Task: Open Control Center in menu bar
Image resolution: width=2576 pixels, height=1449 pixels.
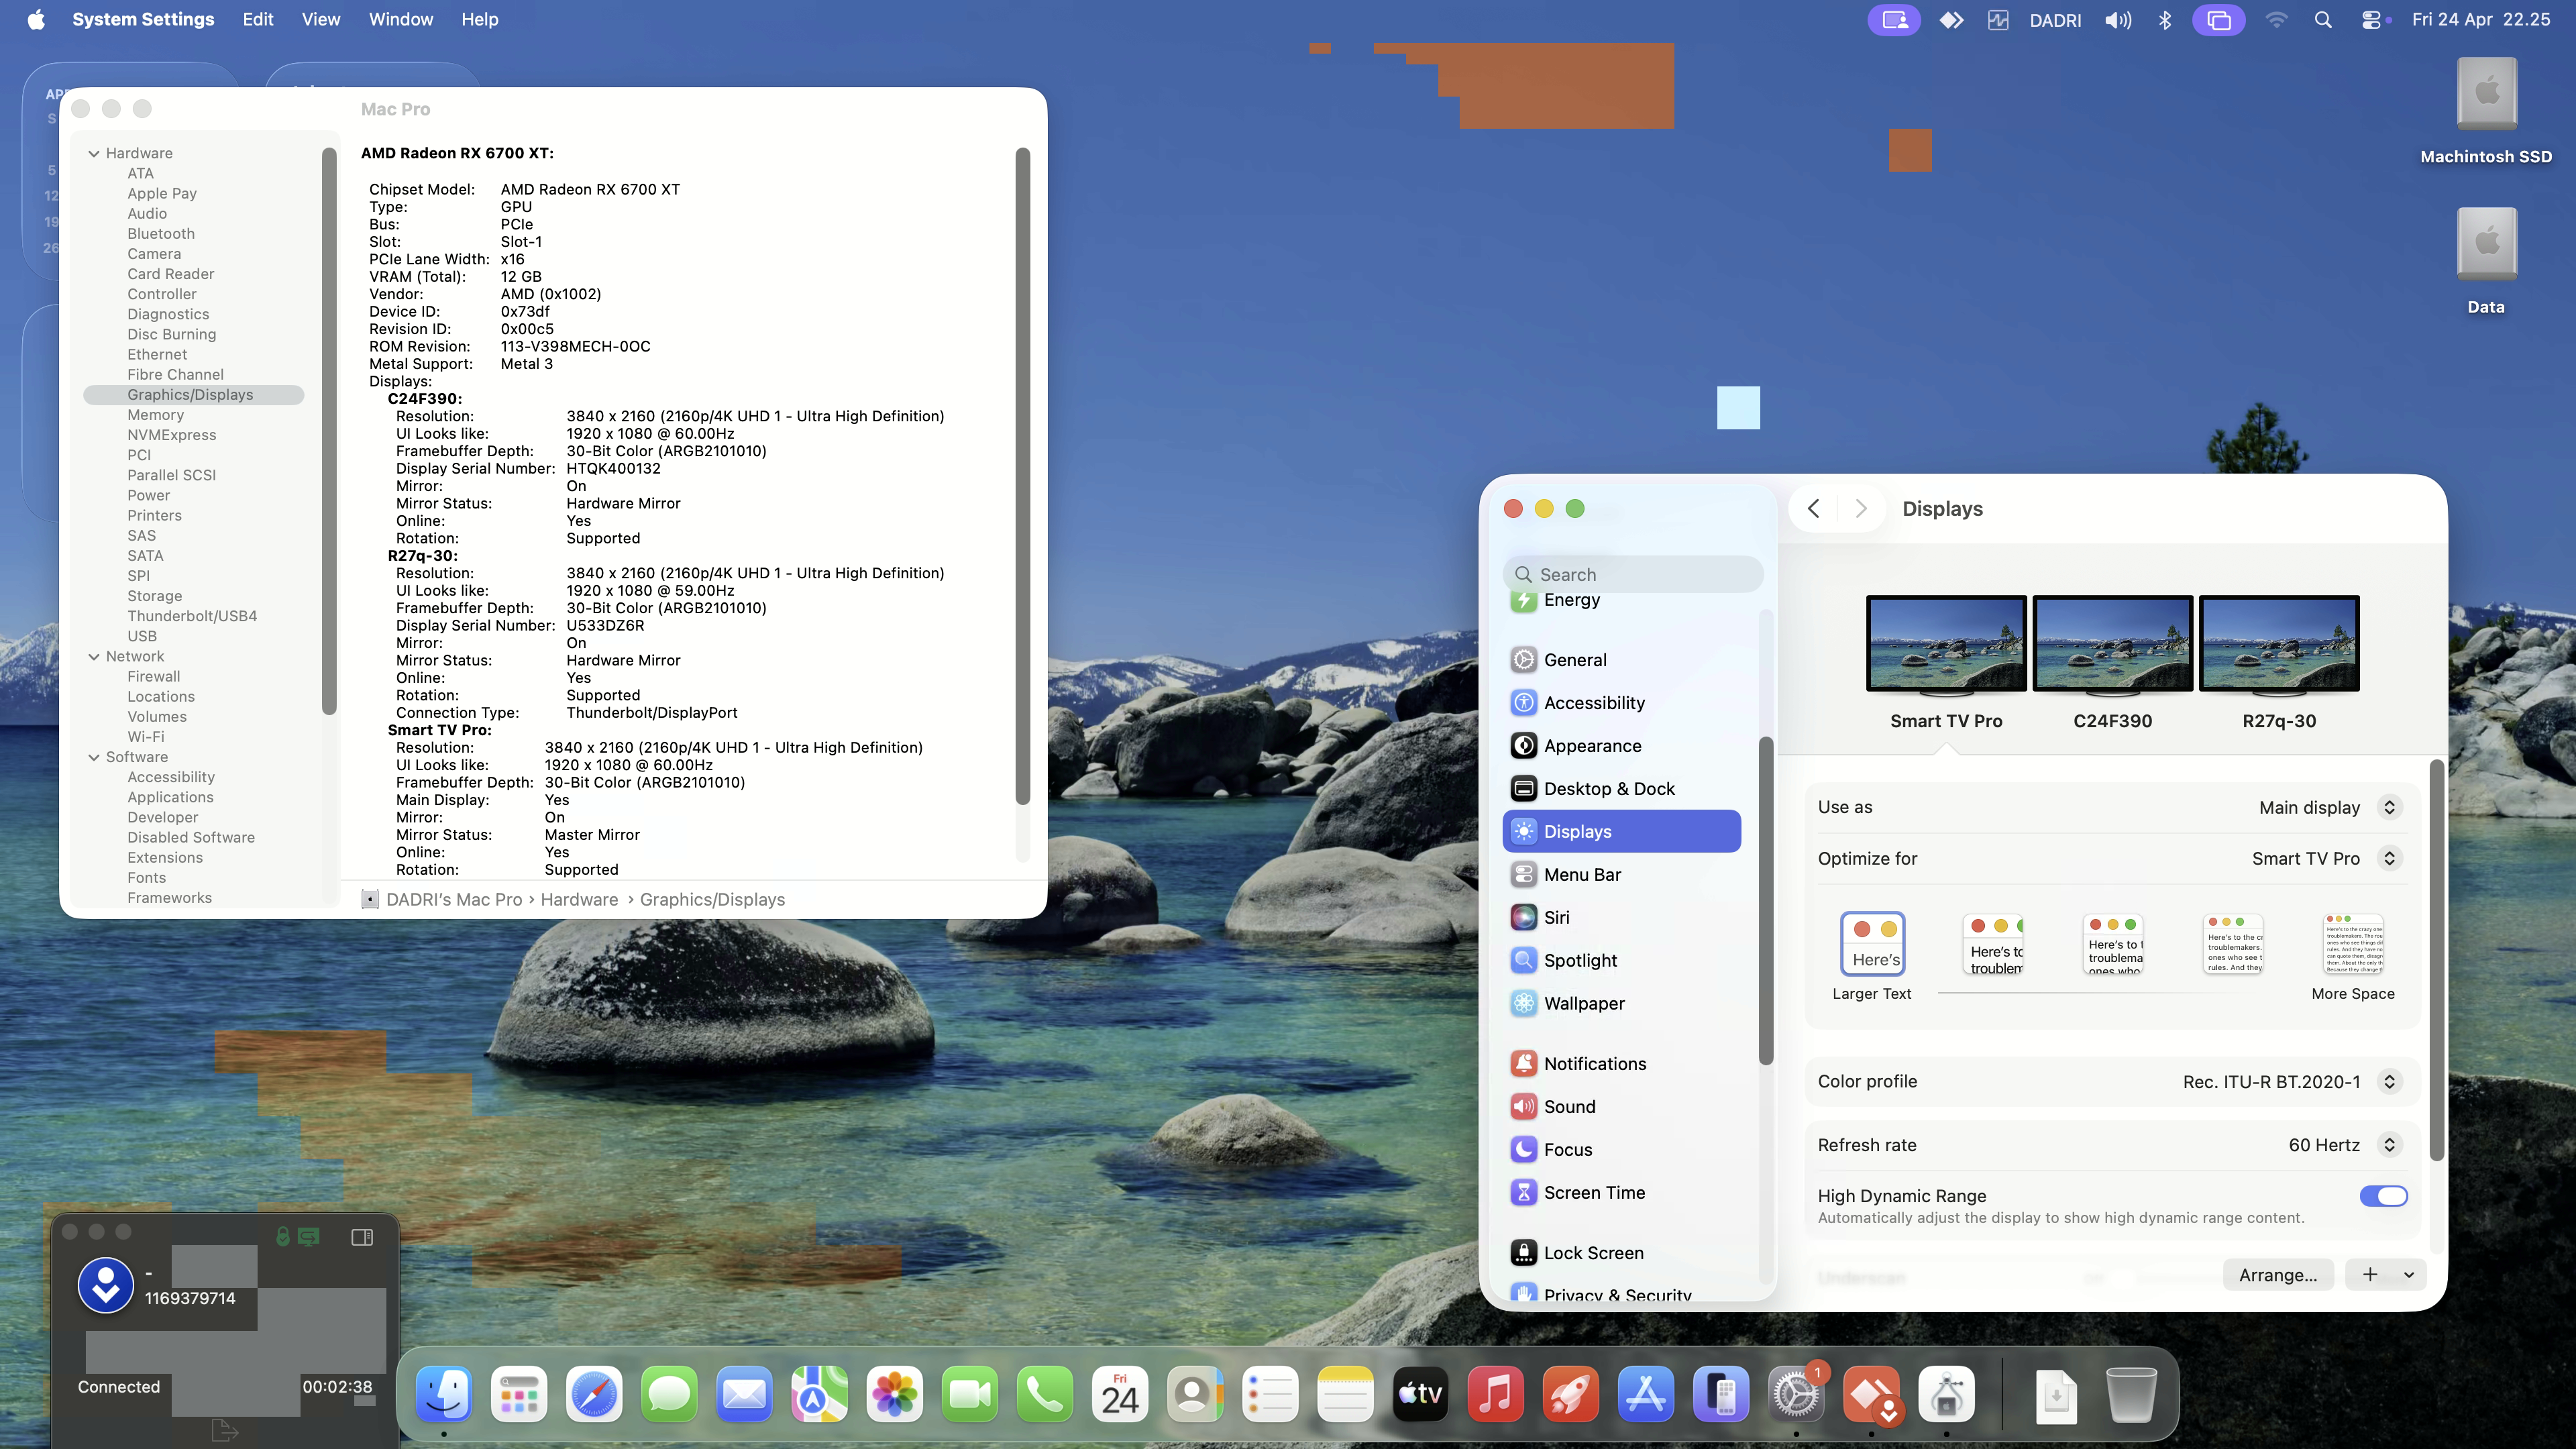Action: [2373, 20]
